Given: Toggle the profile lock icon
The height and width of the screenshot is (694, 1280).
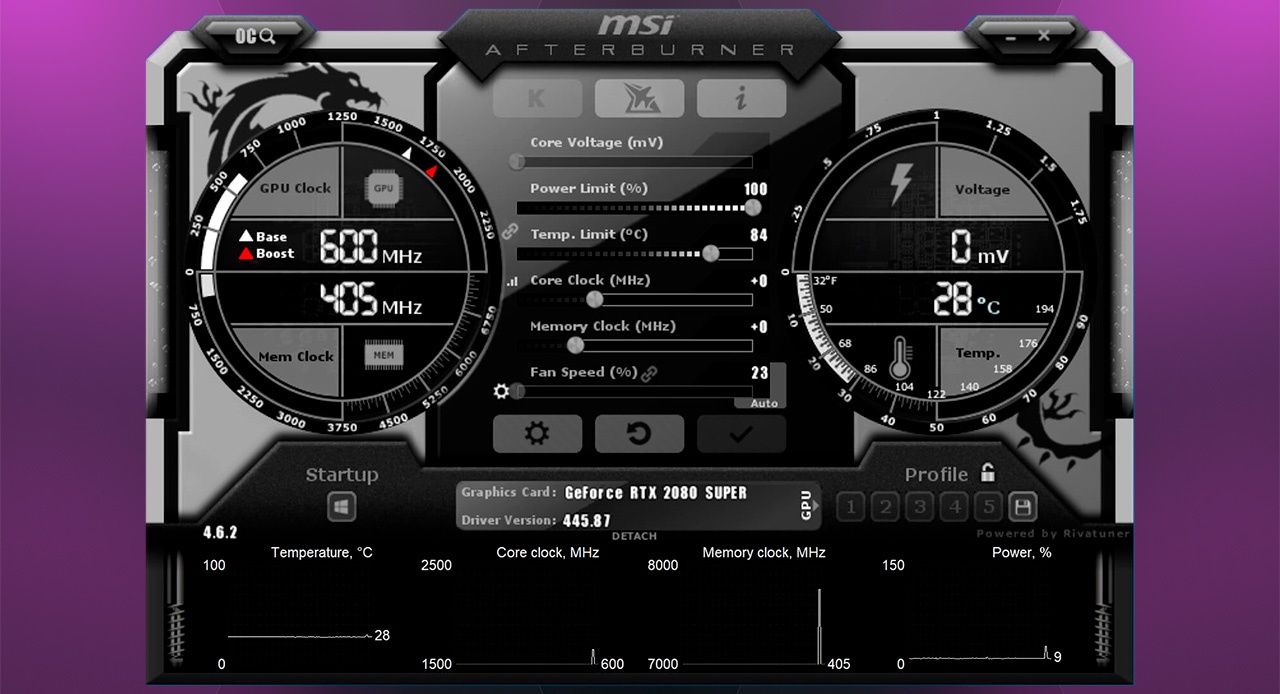Looking at the screenshot, I should (x=988, y=473).
